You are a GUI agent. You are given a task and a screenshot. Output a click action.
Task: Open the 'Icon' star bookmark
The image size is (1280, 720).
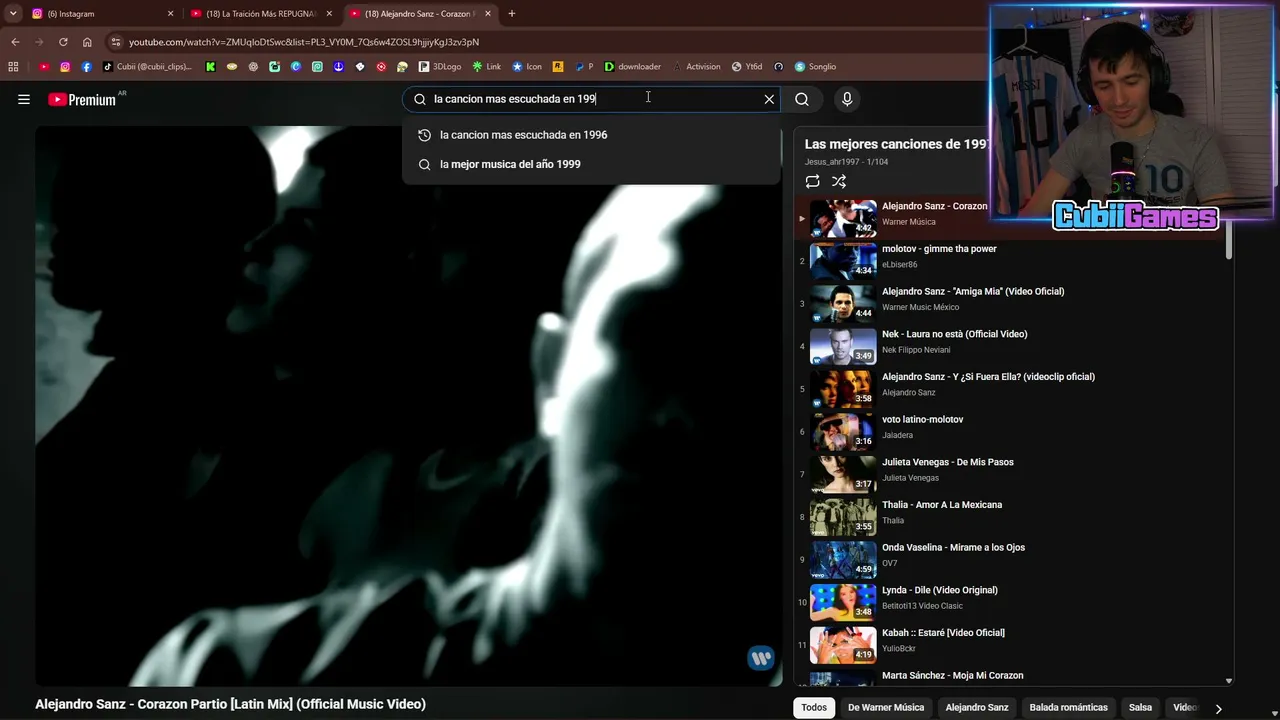click(527, 67)
